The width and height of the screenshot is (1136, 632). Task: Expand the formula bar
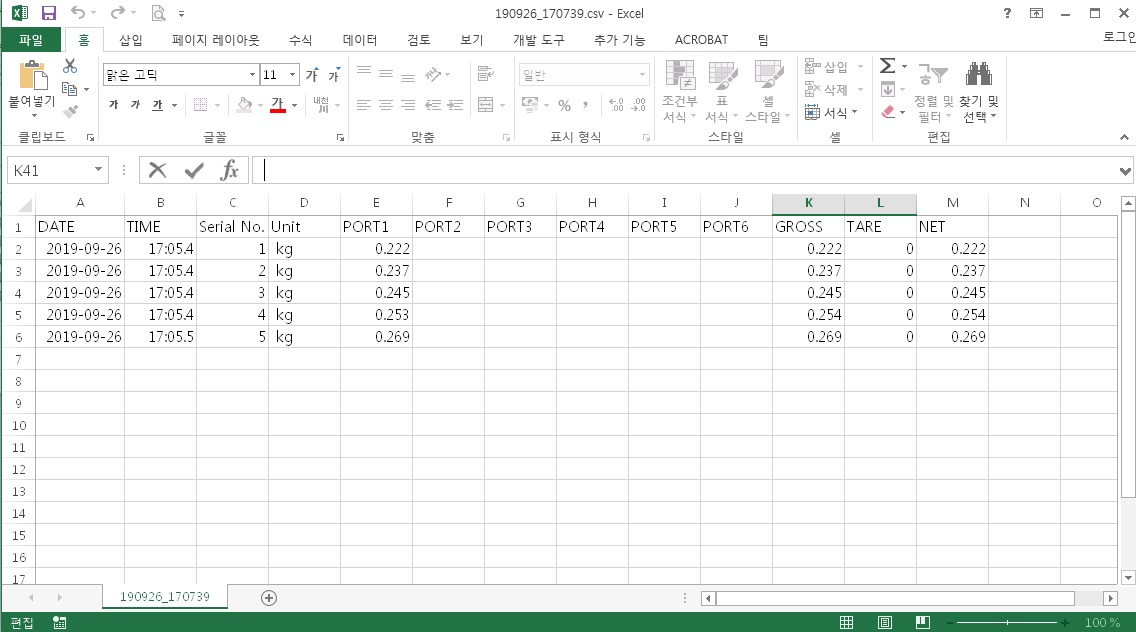click(x=1124, y=172)
